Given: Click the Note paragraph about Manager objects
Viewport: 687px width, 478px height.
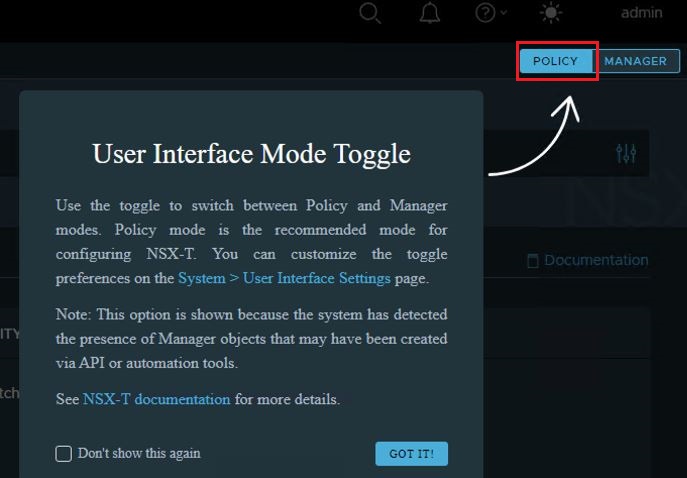Looking at the screenshot, I should pos(251,338).
